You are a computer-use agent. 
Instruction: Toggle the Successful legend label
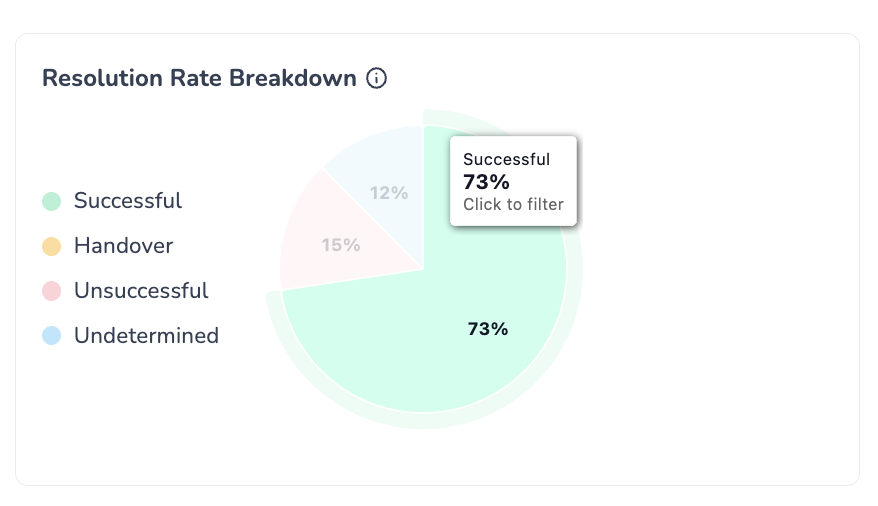point(128,201)
